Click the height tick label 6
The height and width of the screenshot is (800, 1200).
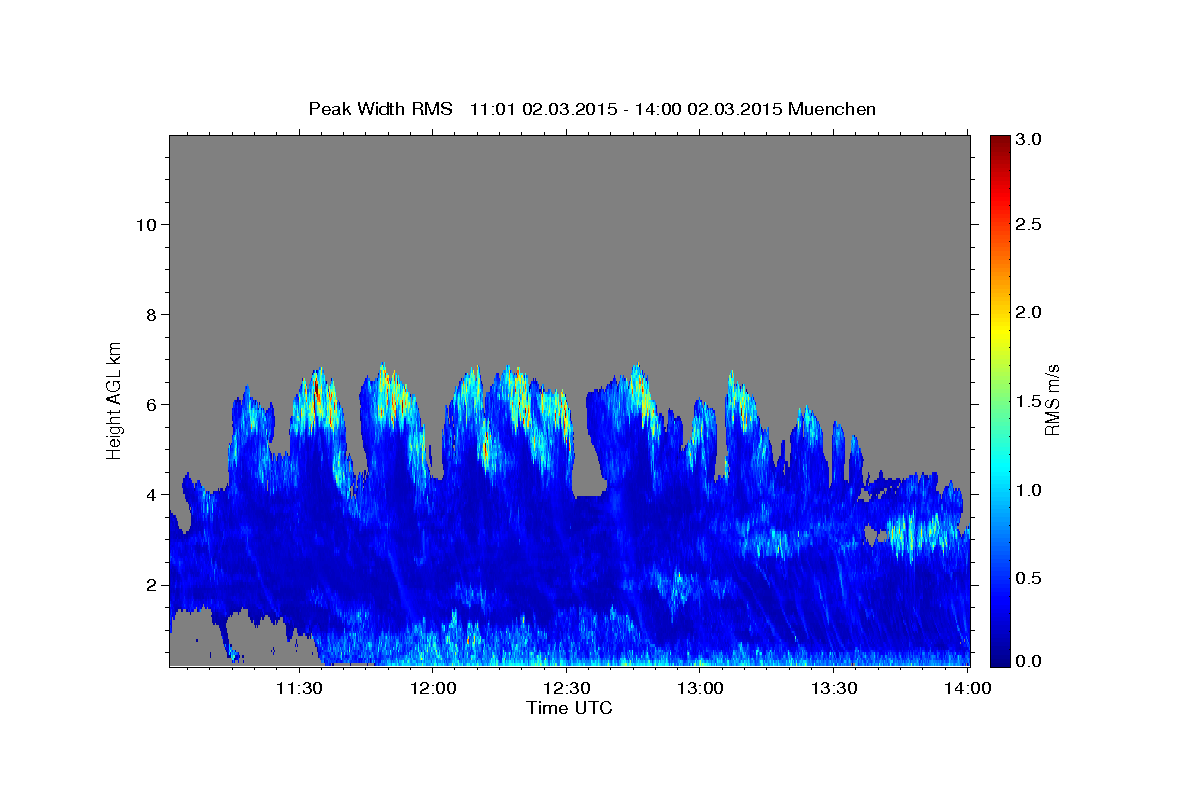pos(149,404)
